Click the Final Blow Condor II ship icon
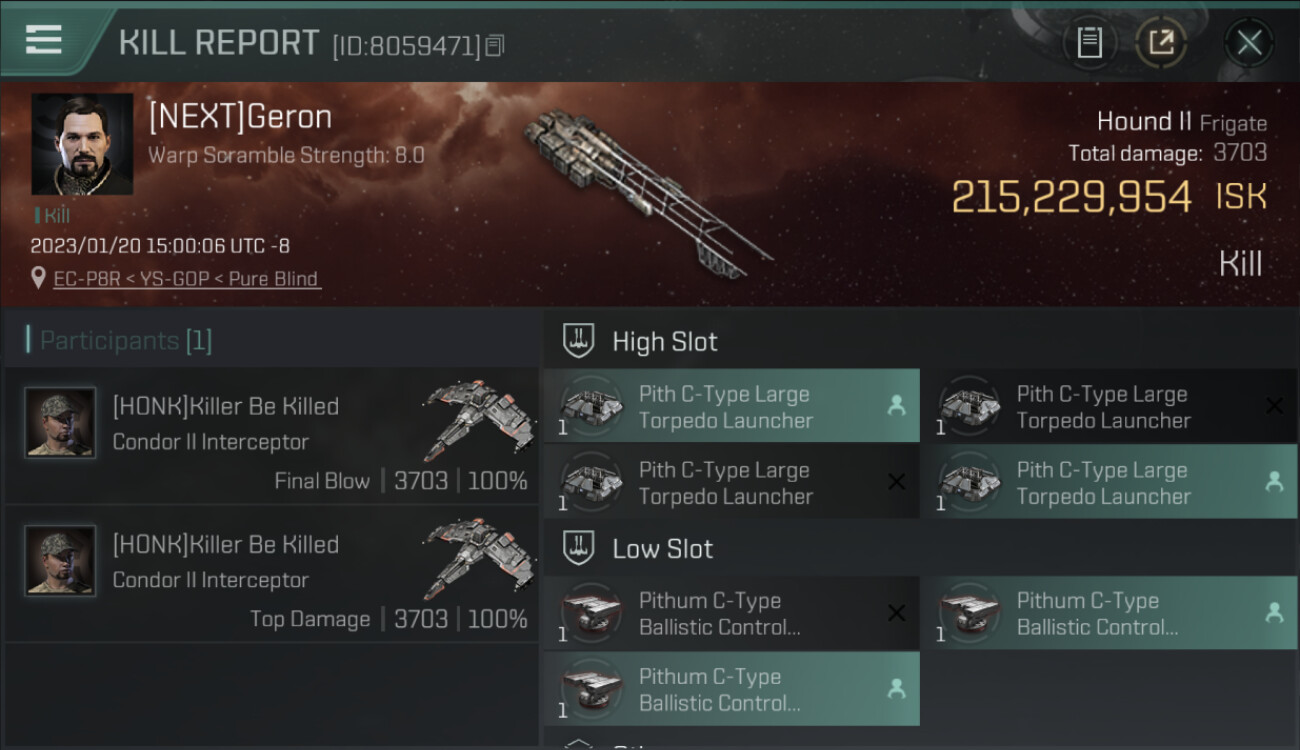Viewport: 1300px width, 750px height. [478, 420]
